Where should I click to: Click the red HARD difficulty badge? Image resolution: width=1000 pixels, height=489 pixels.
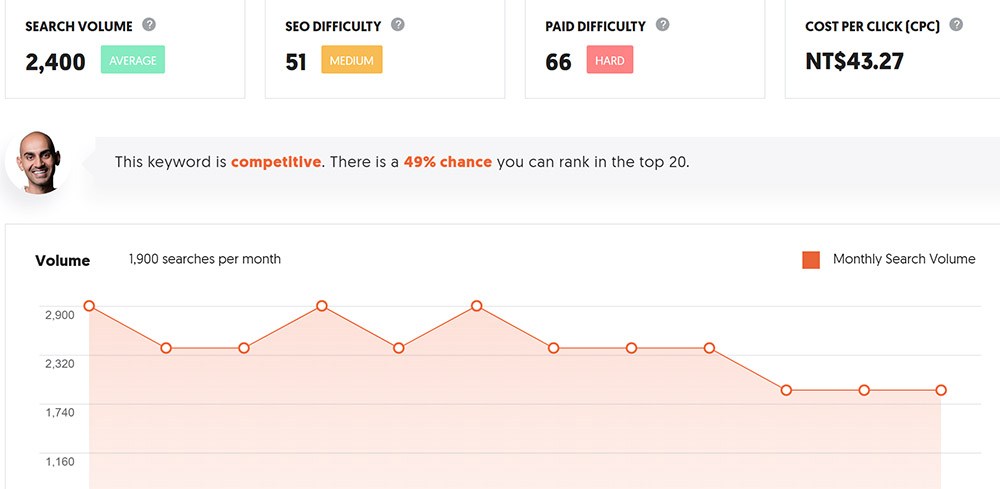click(x=609, y=61)
